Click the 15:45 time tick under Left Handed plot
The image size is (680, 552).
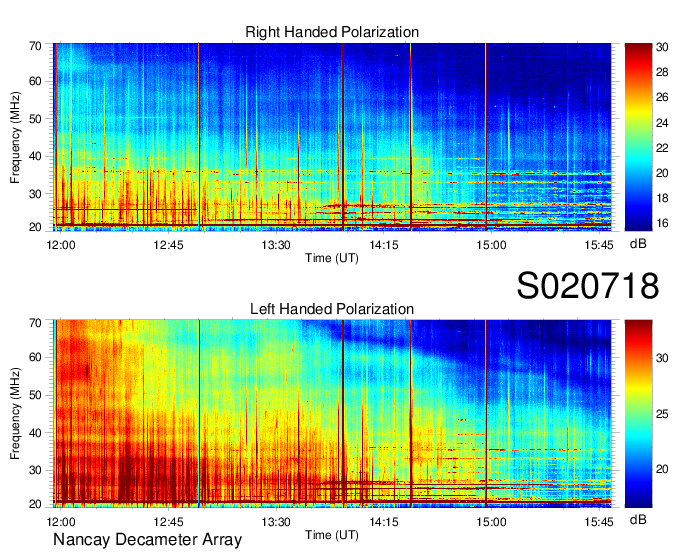point(599,522)
